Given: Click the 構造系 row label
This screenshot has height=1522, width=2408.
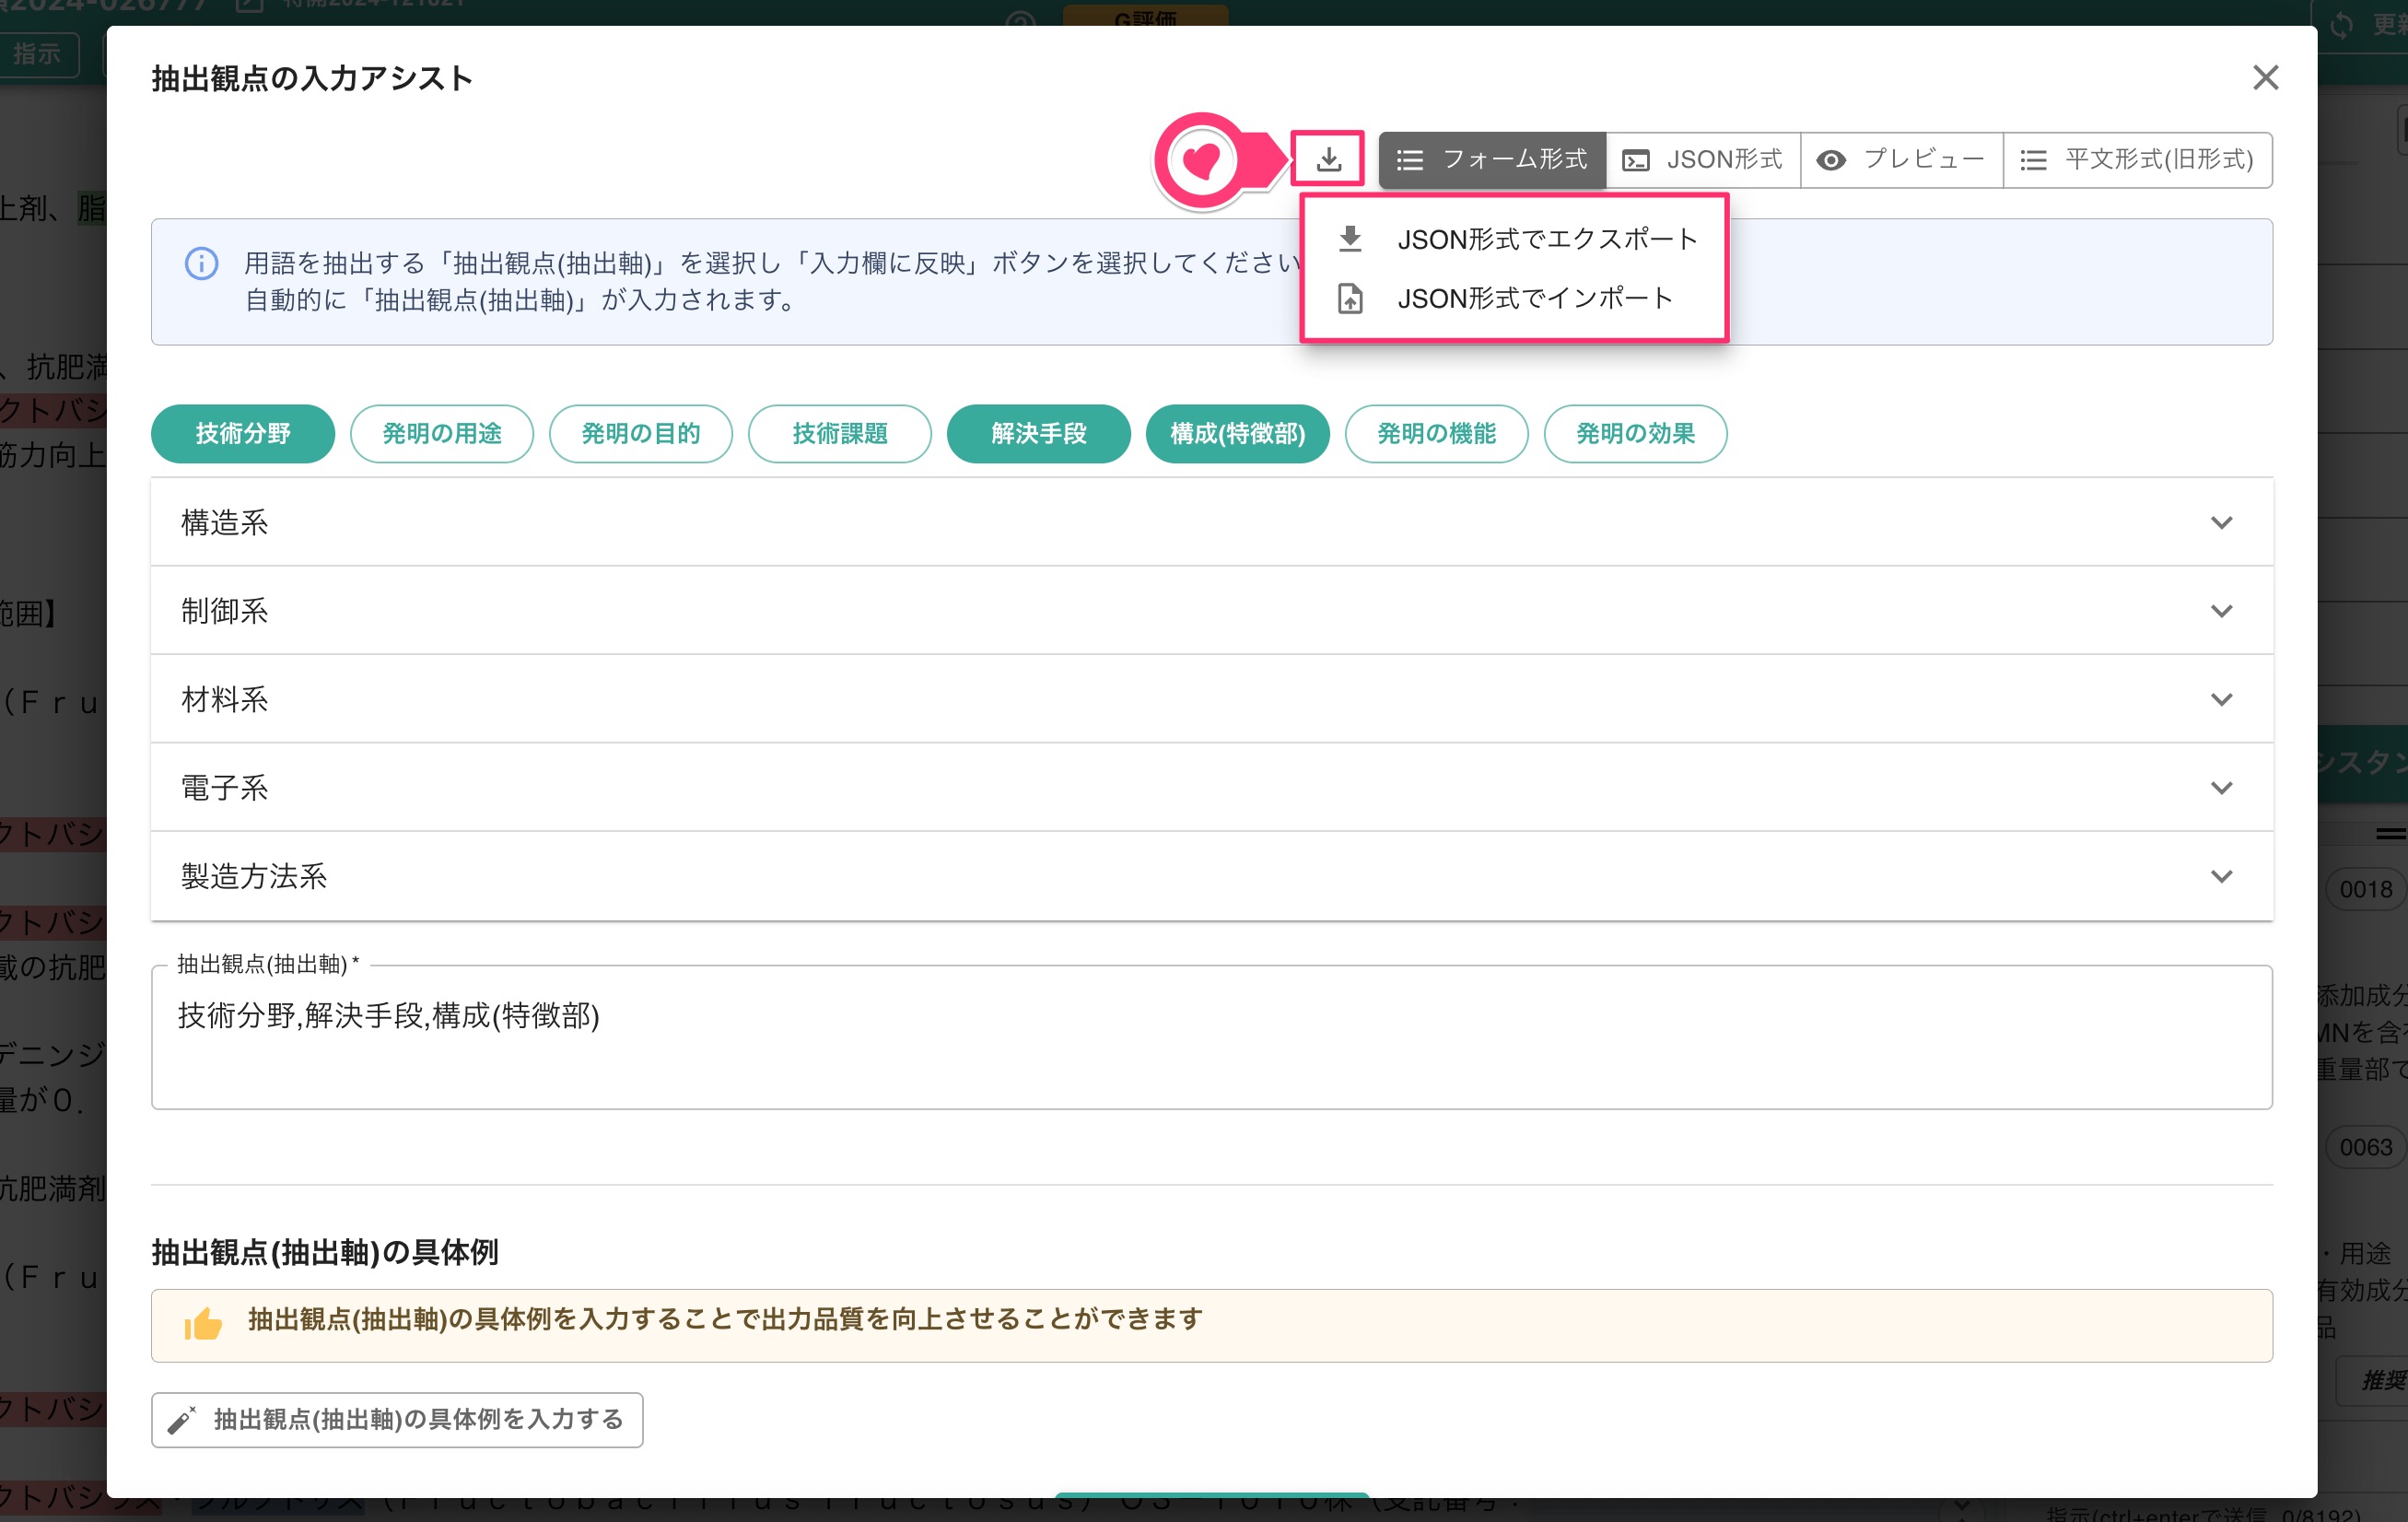Looking at the screenshot, I should (225, 523).
